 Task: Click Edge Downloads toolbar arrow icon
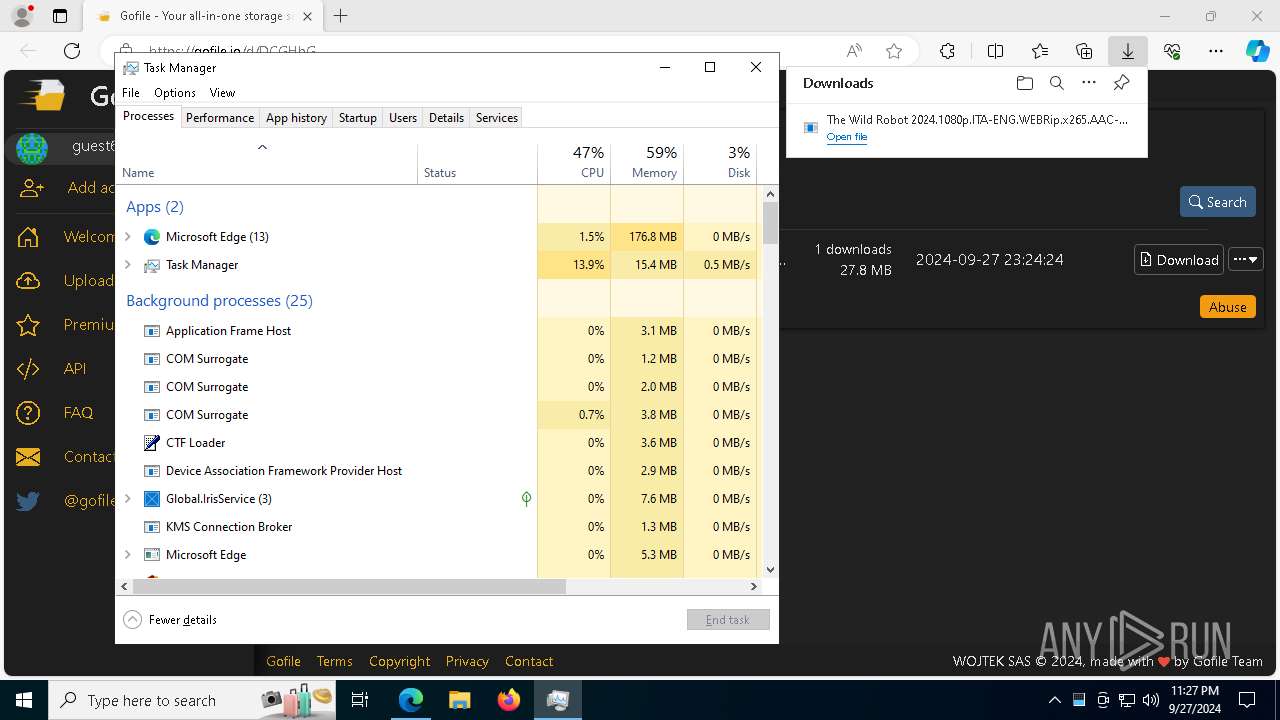[x=1127, y=51]
